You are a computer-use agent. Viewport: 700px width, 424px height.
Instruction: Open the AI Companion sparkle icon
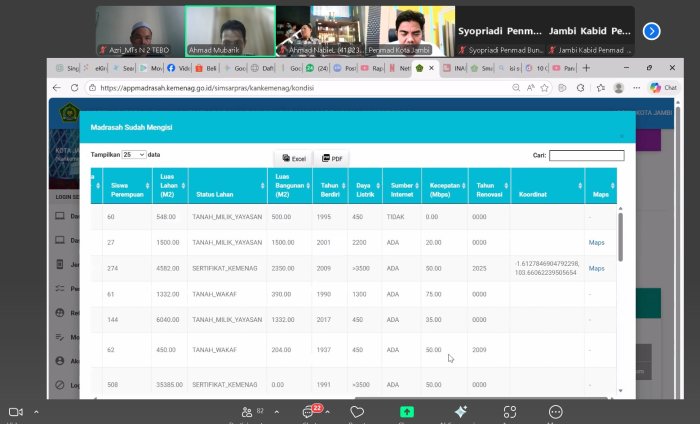[x=460, y=411]
